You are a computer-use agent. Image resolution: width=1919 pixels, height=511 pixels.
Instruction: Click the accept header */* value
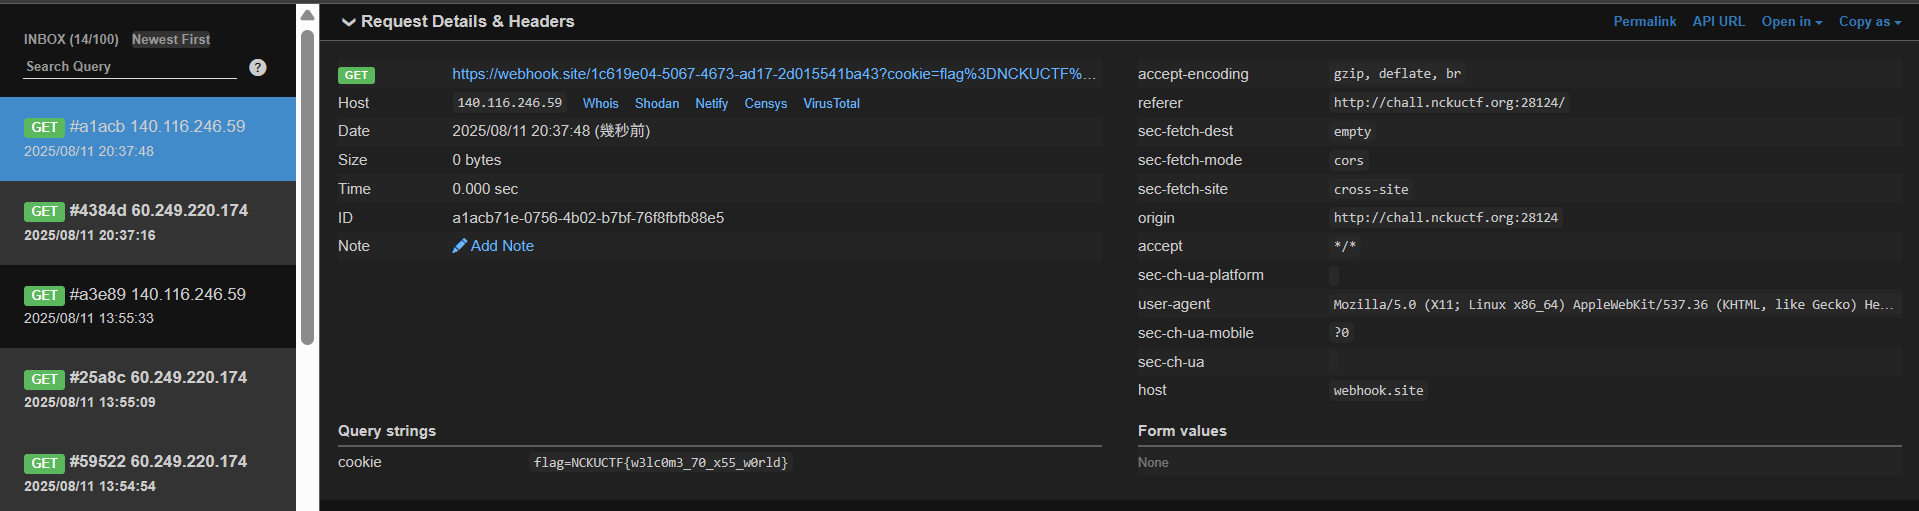point(1344,246)
